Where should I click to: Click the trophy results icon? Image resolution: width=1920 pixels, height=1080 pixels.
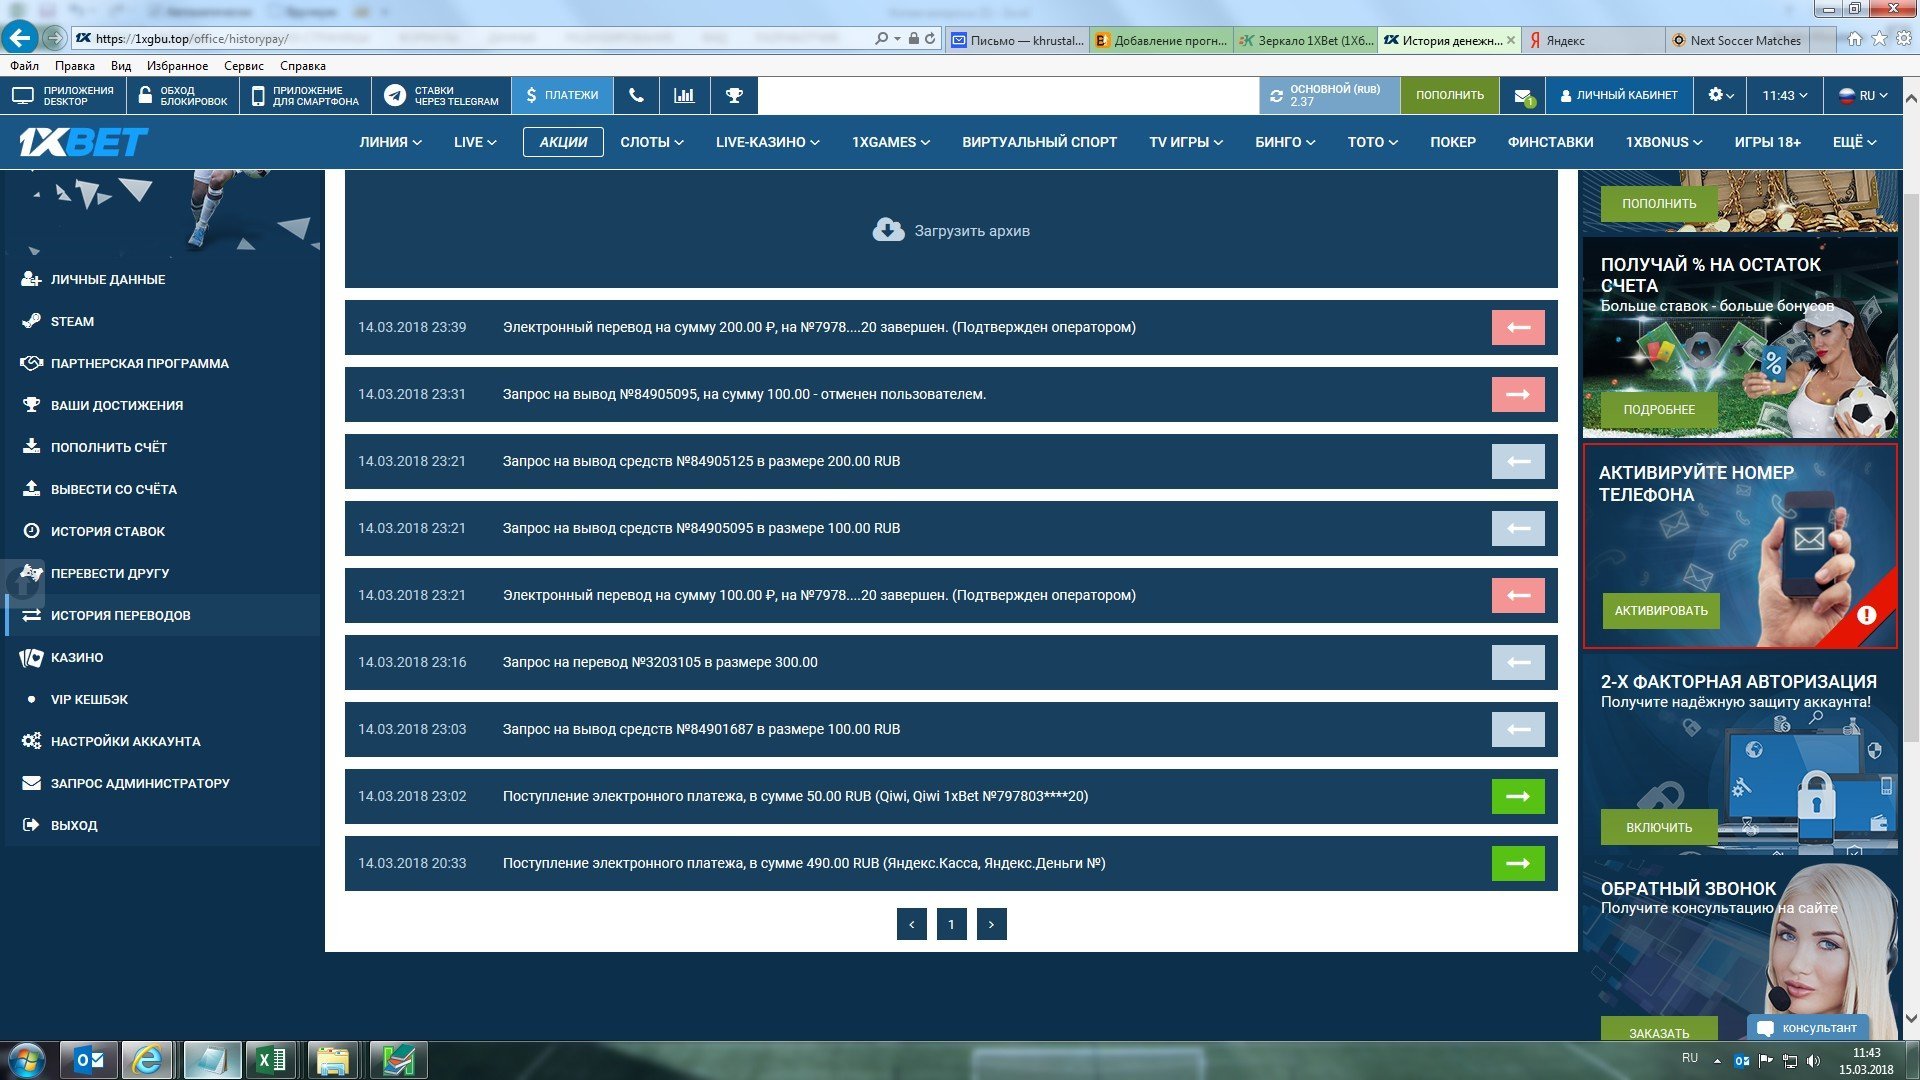[x=734, y=95]
